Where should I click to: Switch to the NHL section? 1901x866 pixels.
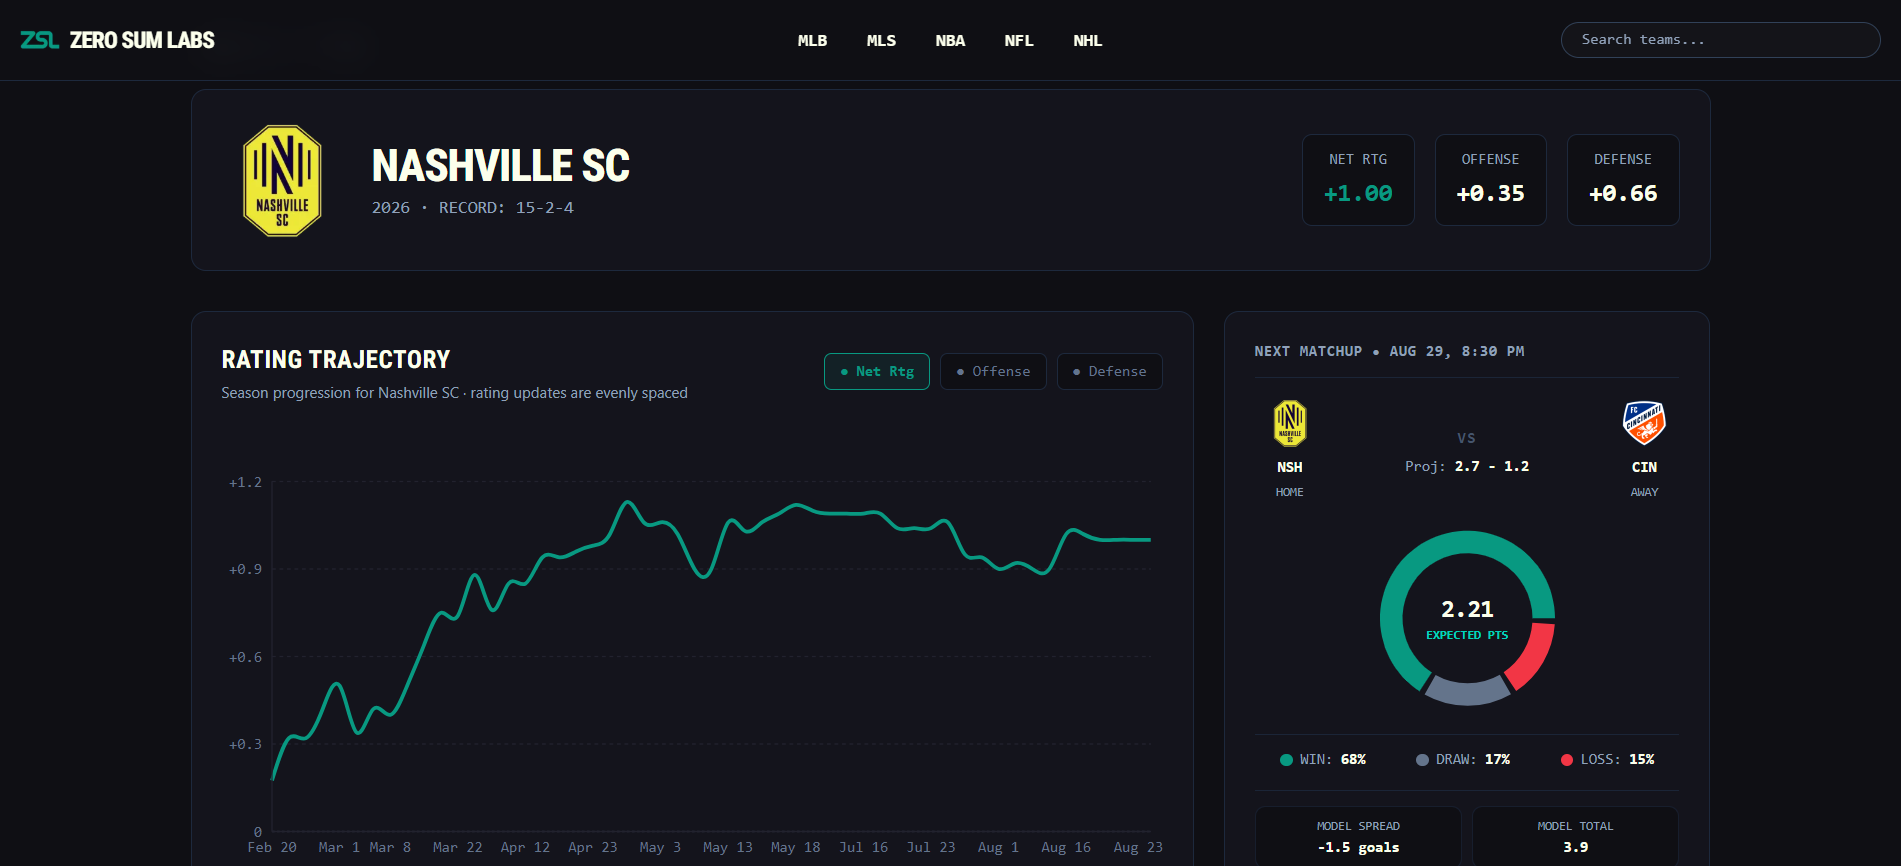click(1088, 41)
